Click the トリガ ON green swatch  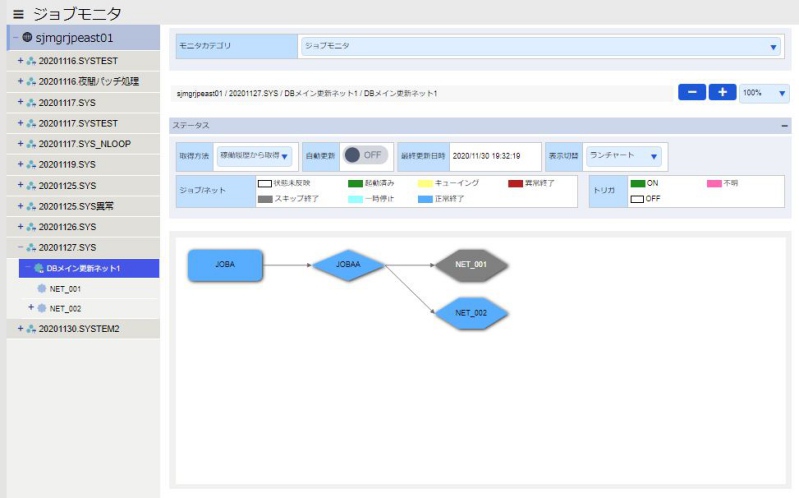point(637,184)
